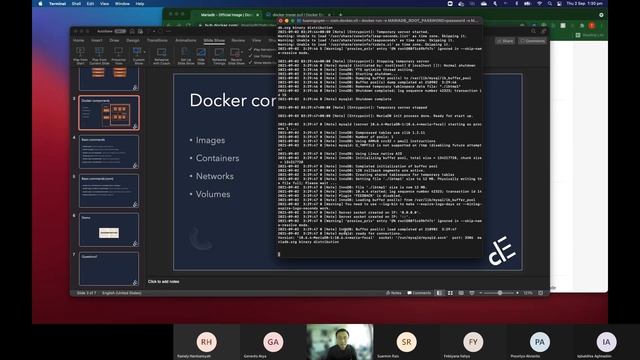The width and height of the screenshot is (640, 360).
Task: Click the Share button in PowerPoint
Action: [505, 41]
